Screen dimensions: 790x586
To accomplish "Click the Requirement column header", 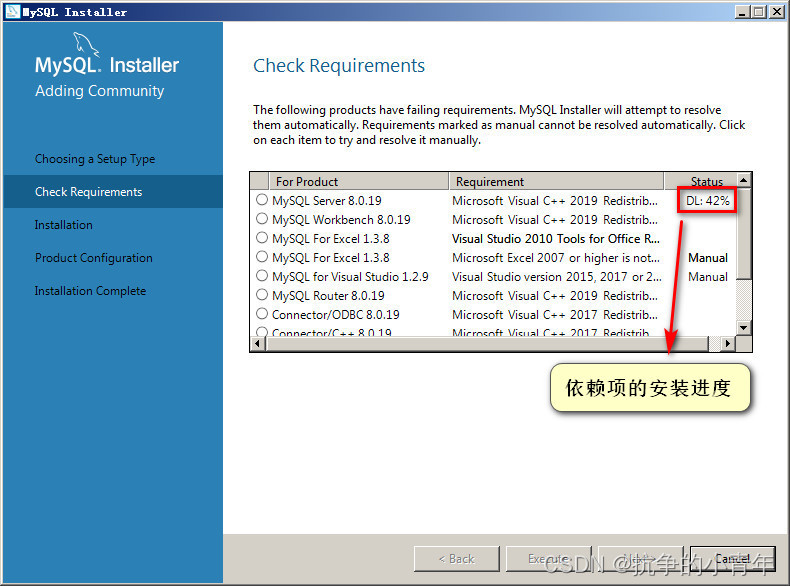I will click(x=556, y=181).
